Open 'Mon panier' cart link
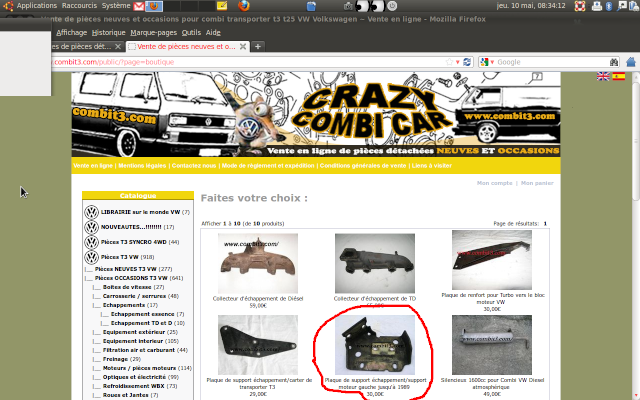The height and width of the screenshot is (400, 640). pyautogui.click(x=537, y=183)
